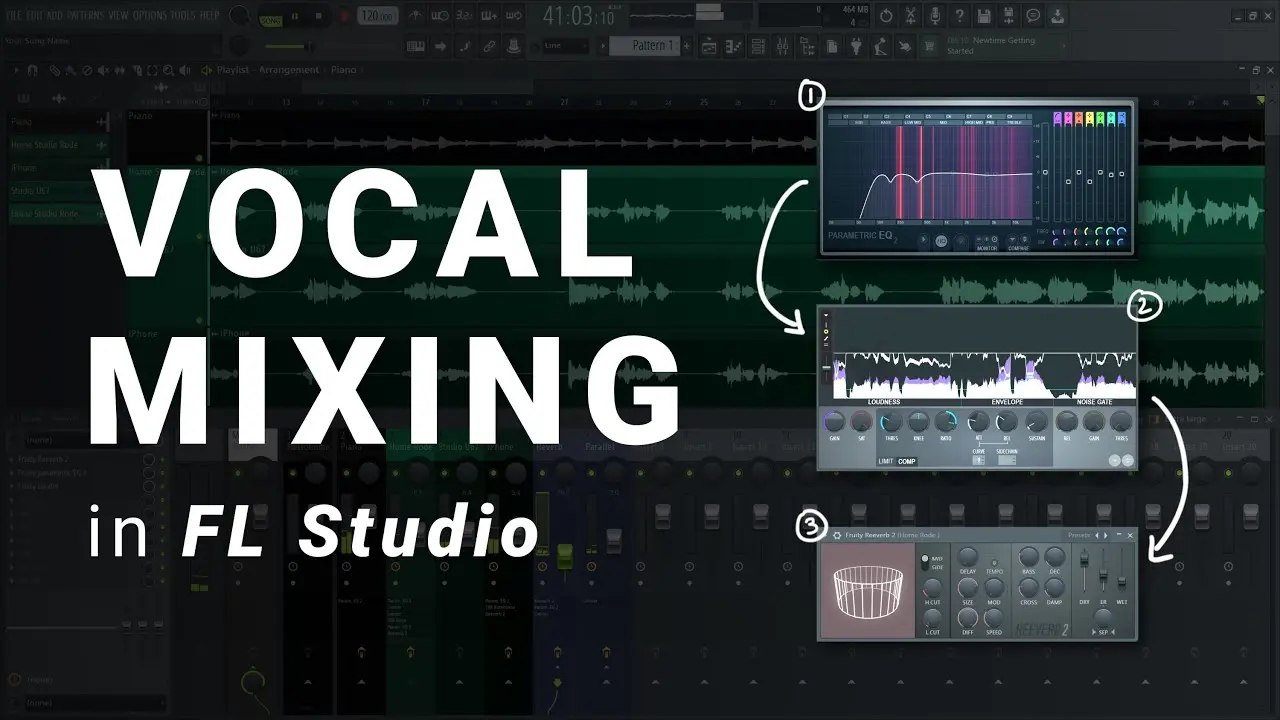Open the Channel rack icon
This screenshot has height=720, width=1280.
click(x=758, y=46)
